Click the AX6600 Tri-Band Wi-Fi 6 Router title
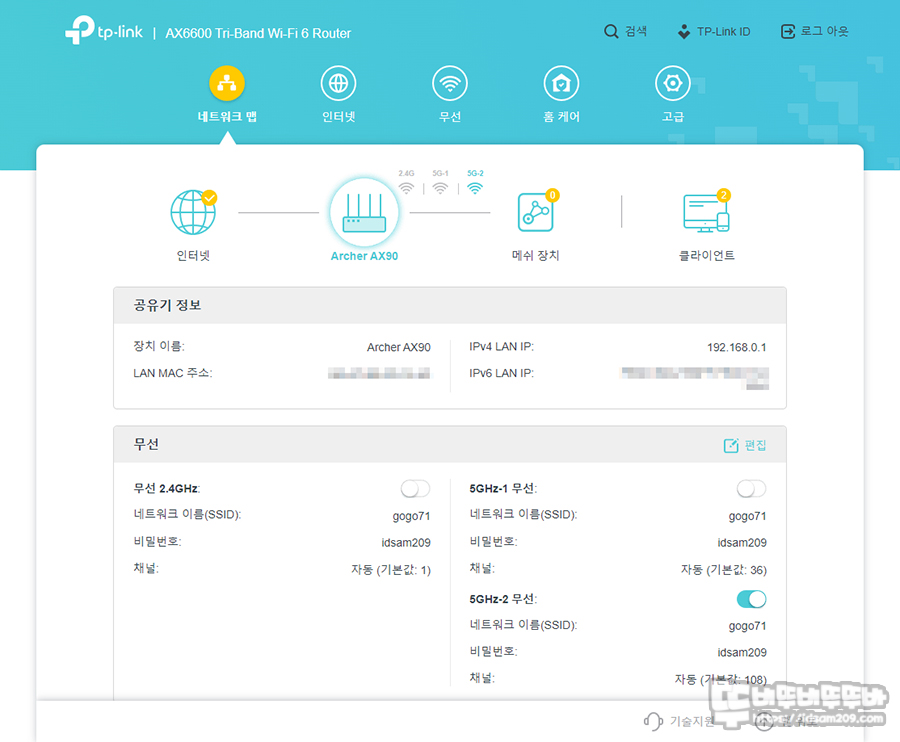900x742 pixels. 258,33
